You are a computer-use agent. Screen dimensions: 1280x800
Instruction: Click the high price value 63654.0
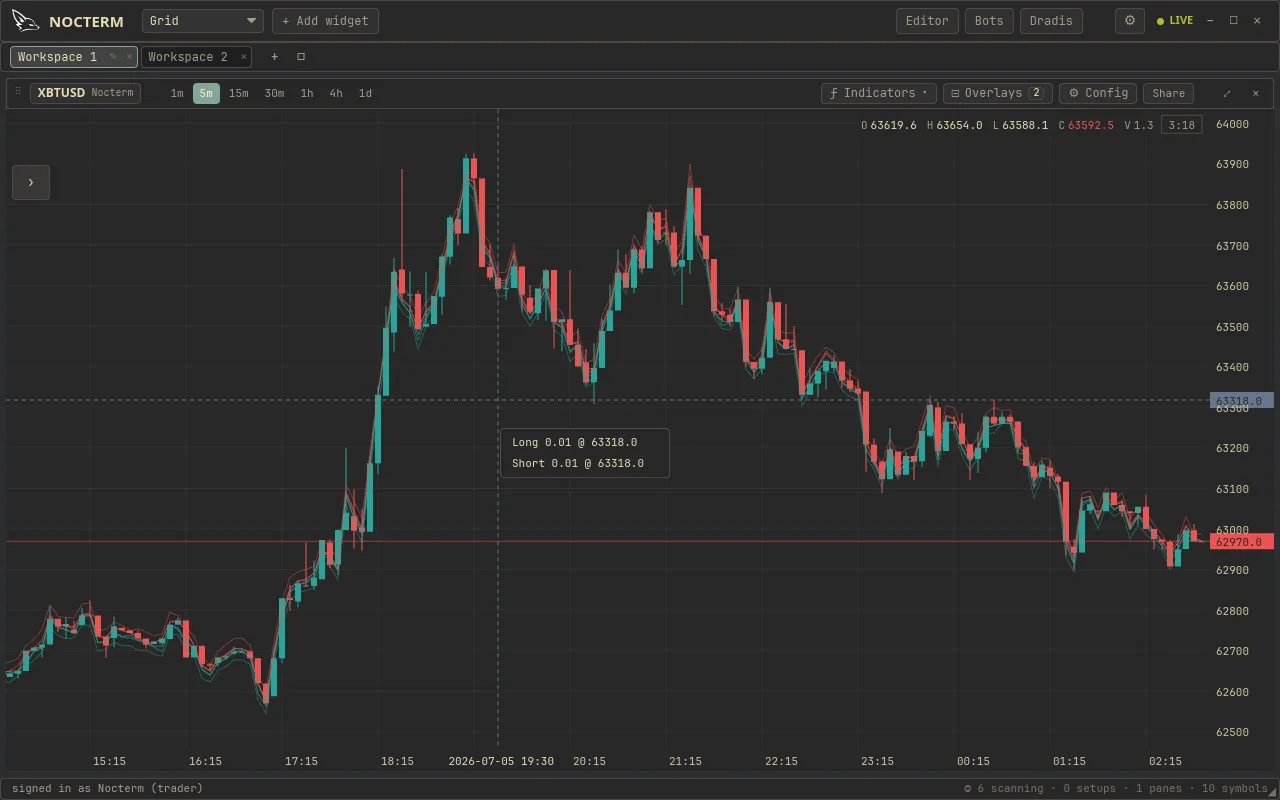(x=959, y=125)
